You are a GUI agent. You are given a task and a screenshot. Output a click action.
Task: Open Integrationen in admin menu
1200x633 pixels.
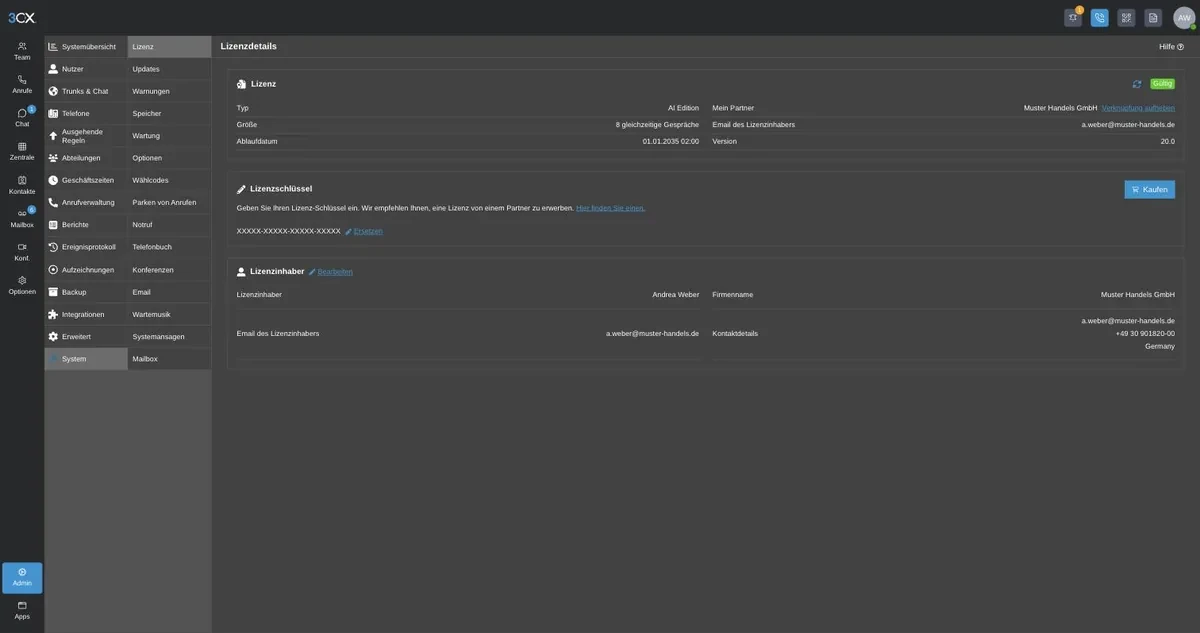click(86, 314)
